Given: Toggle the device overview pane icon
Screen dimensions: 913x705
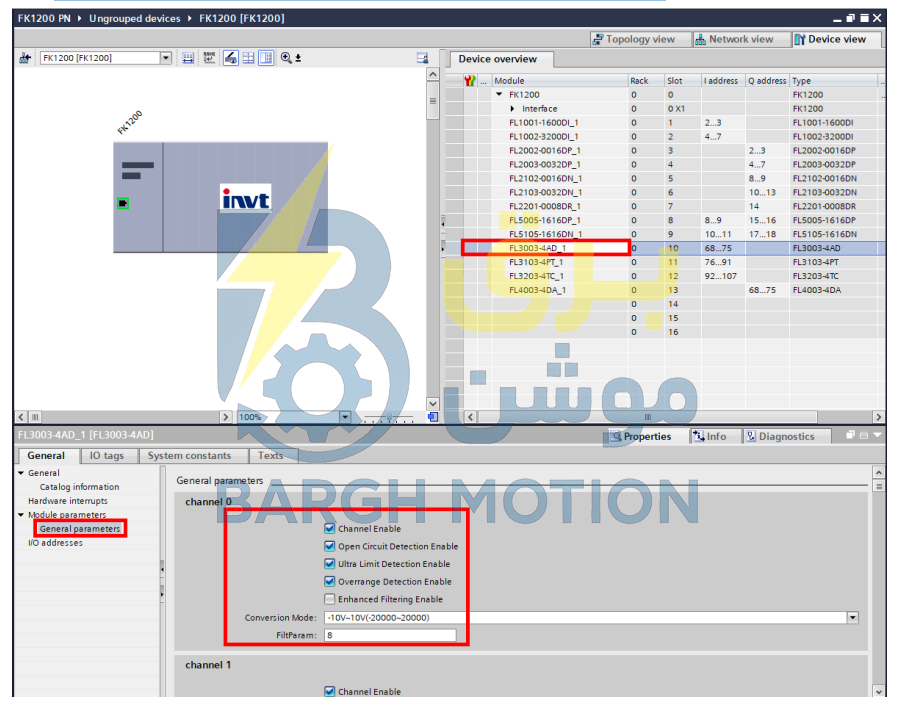Looking at the screenshot, I should pos(266,58).
